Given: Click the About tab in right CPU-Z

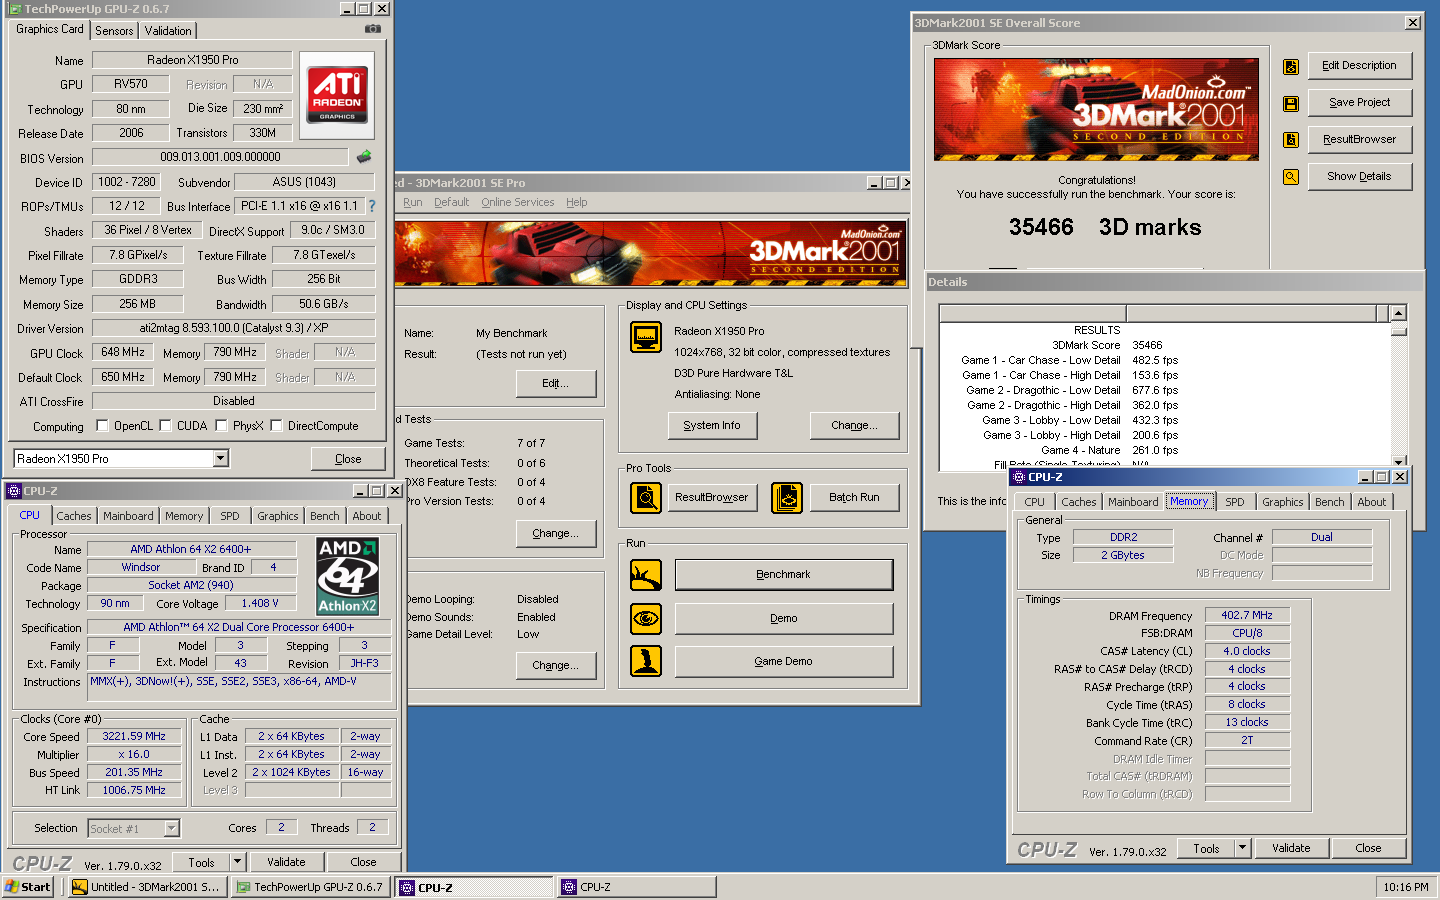Looking at the screenshot, I should click(1371, 502).
